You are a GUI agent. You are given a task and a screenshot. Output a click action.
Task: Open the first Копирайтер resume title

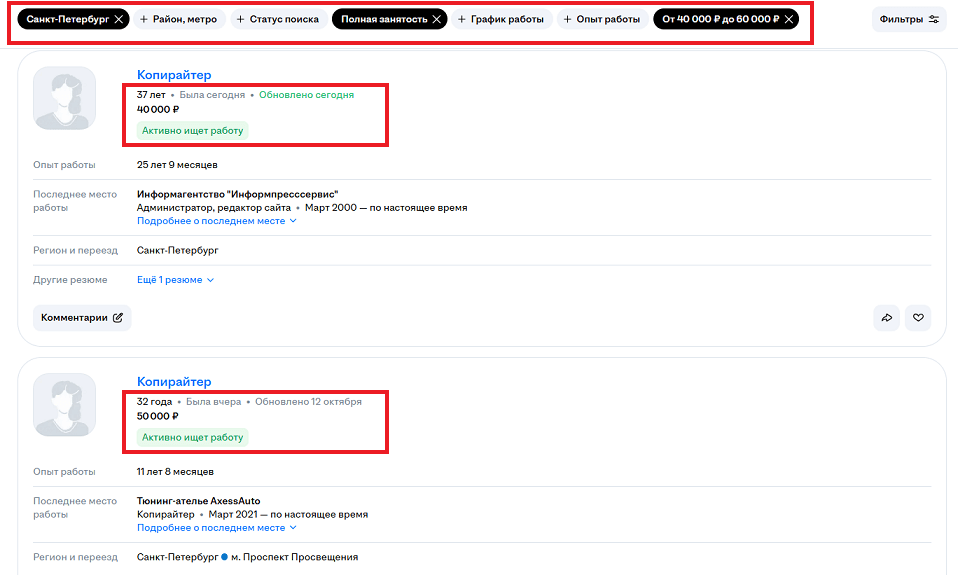pos(174,75)
